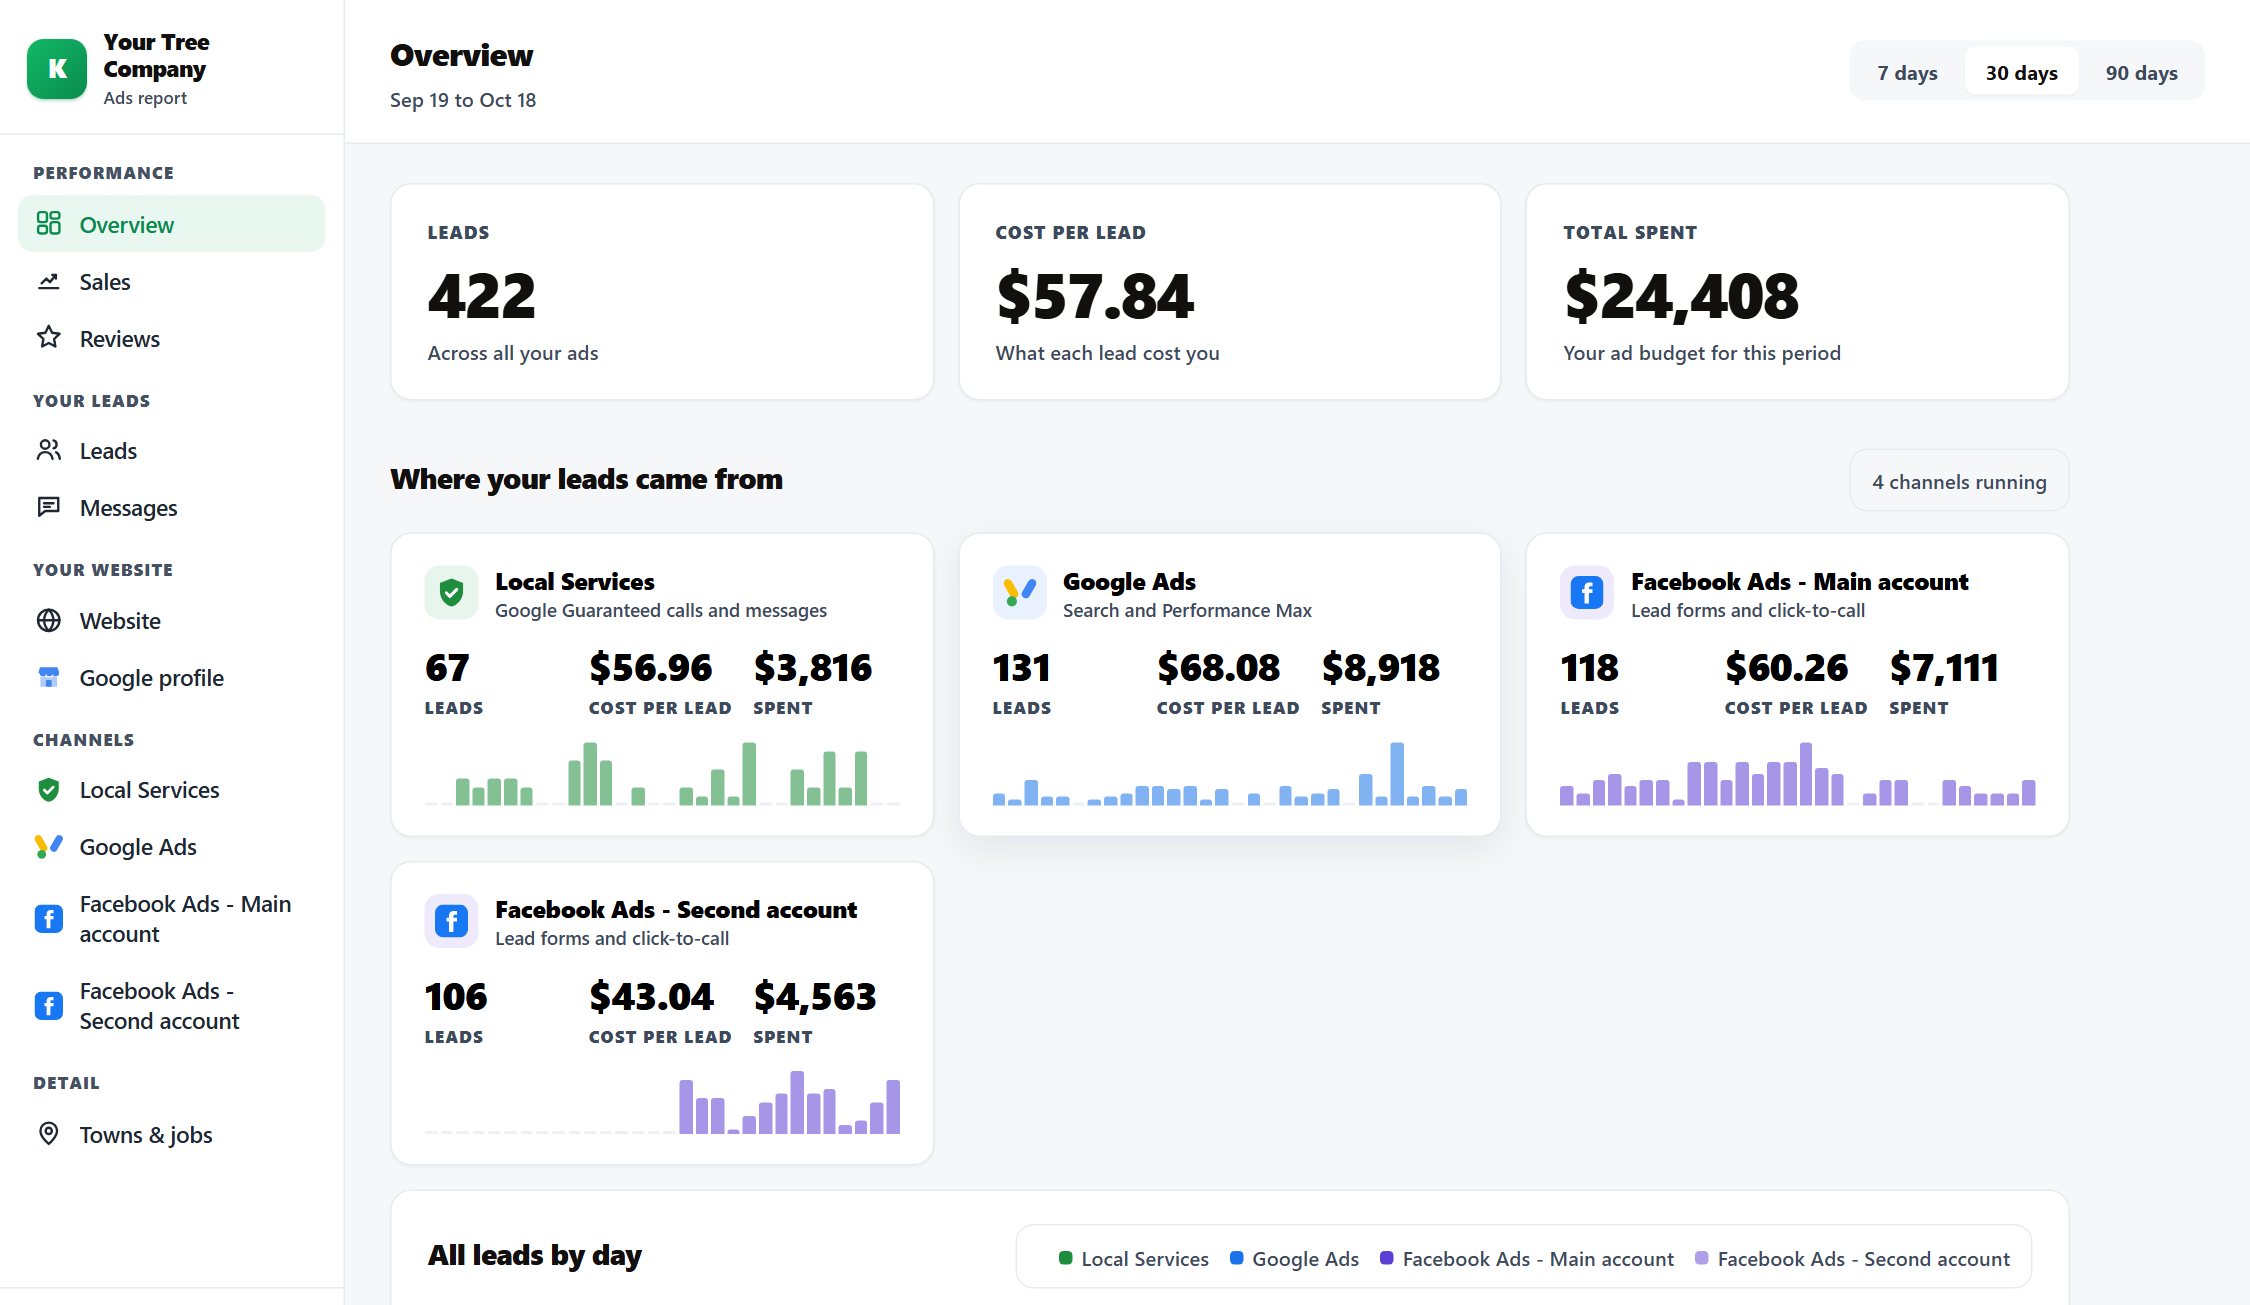Click the Website globe icon

[48, 620]
